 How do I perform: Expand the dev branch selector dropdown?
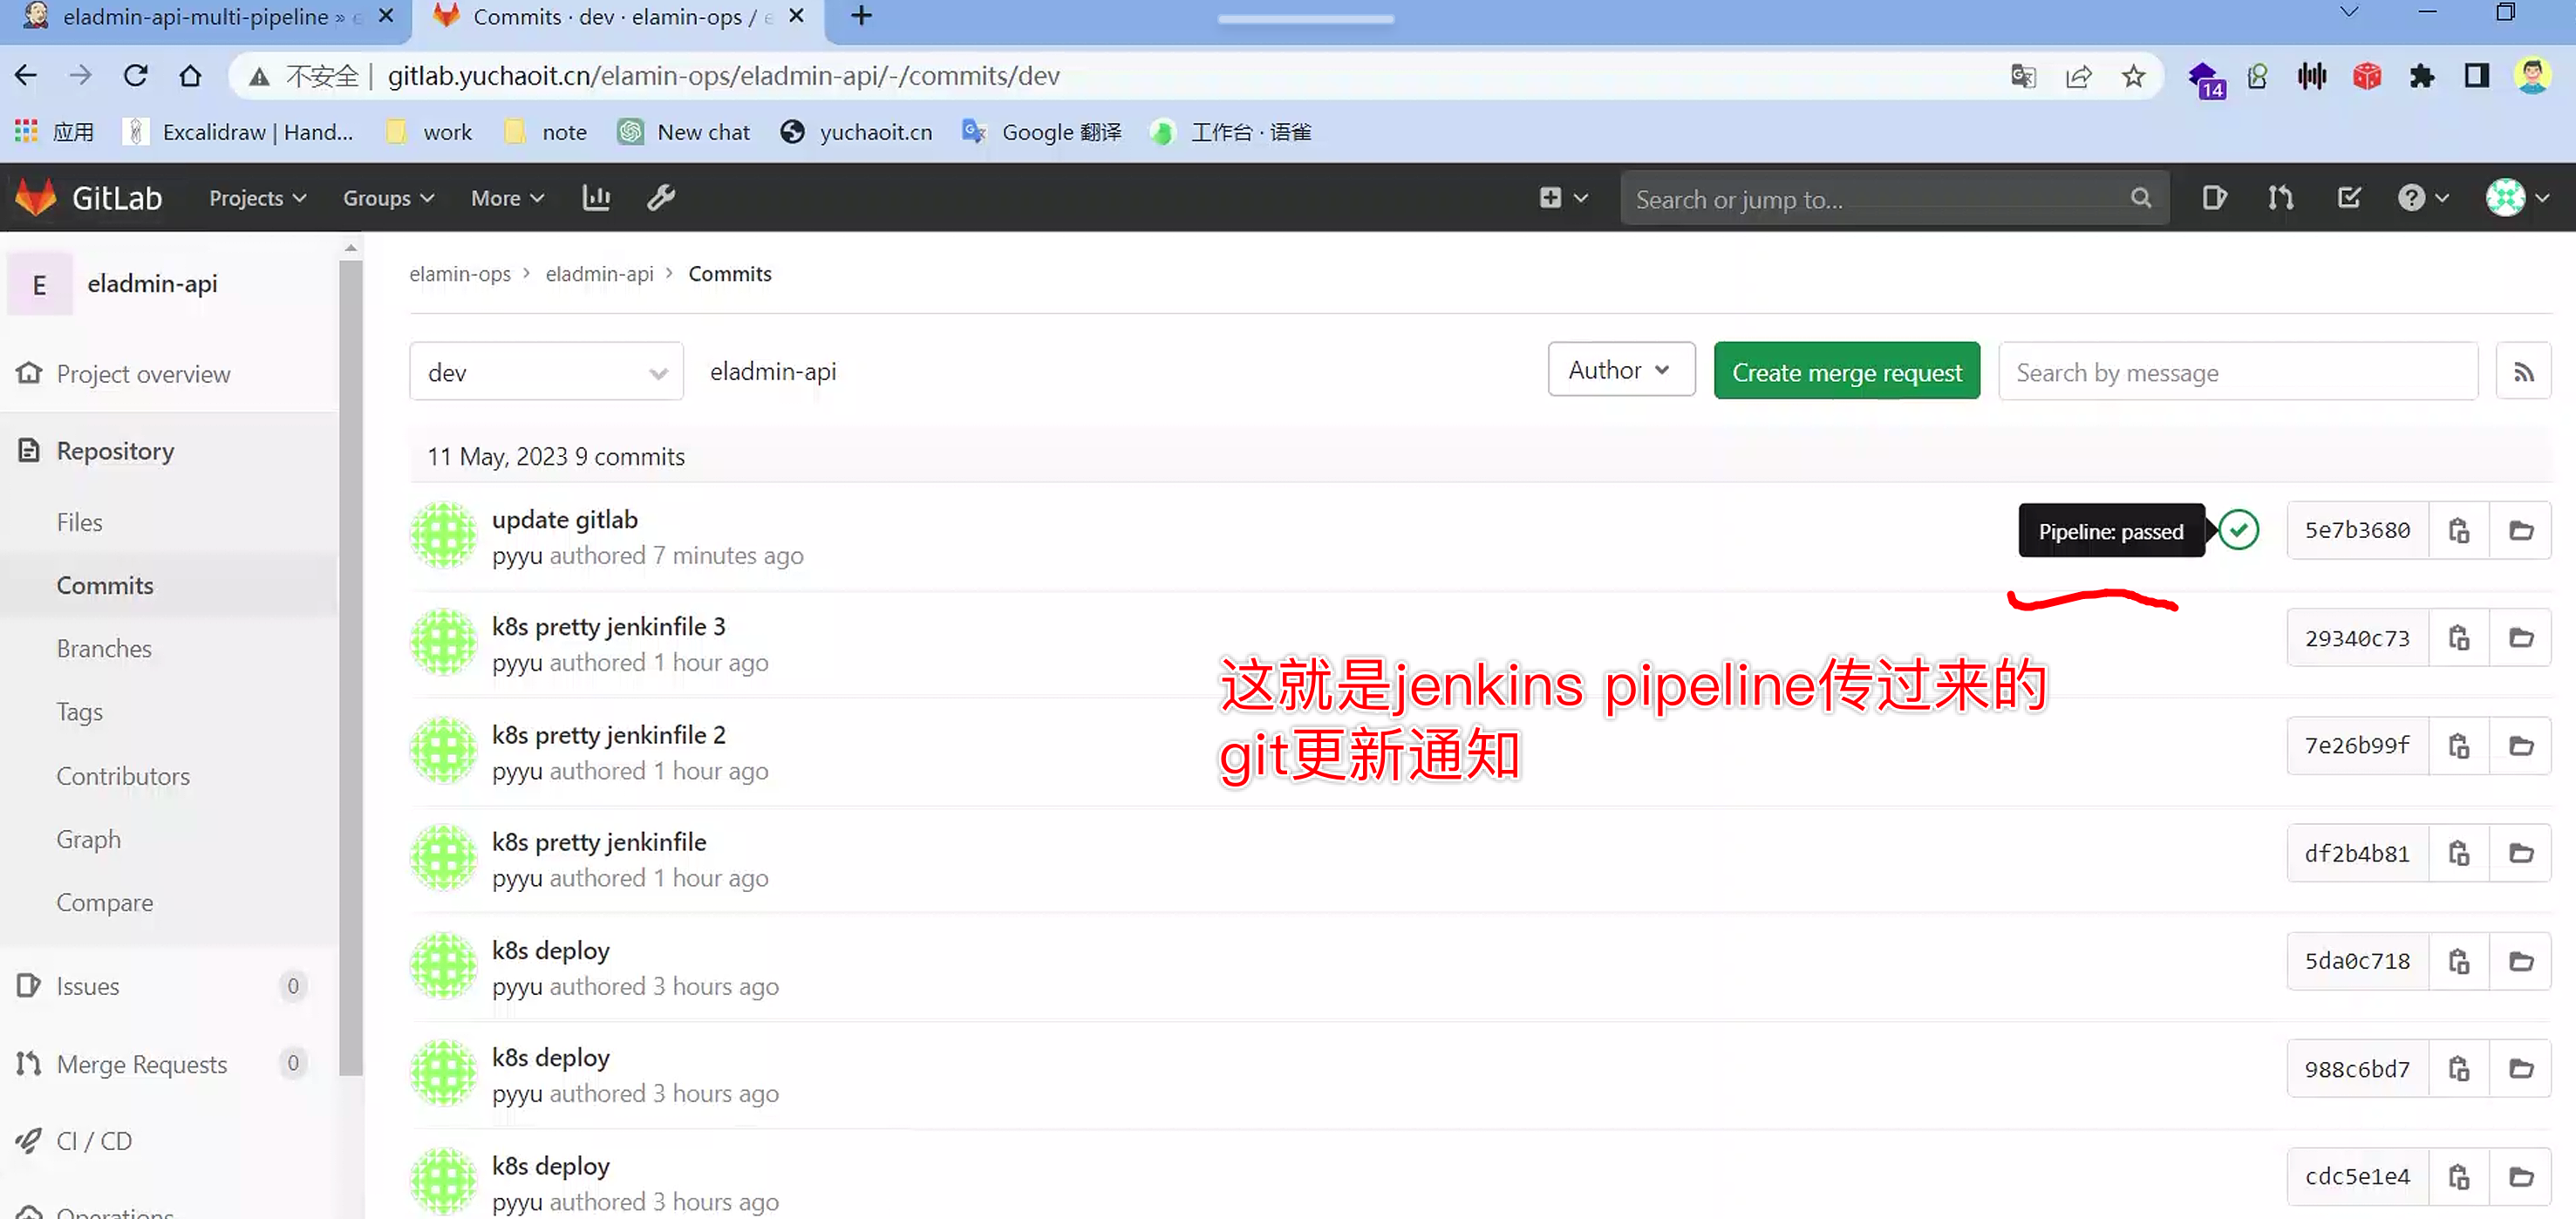click(546, 372)
